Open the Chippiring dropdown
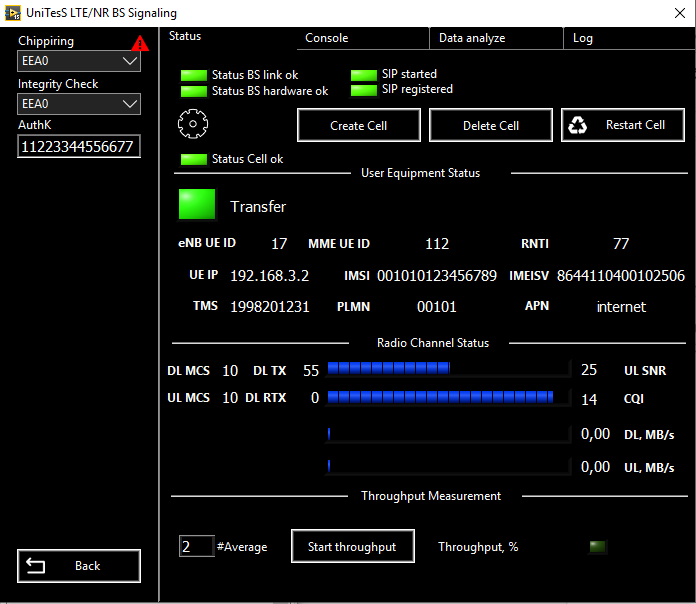 [79, 61]
